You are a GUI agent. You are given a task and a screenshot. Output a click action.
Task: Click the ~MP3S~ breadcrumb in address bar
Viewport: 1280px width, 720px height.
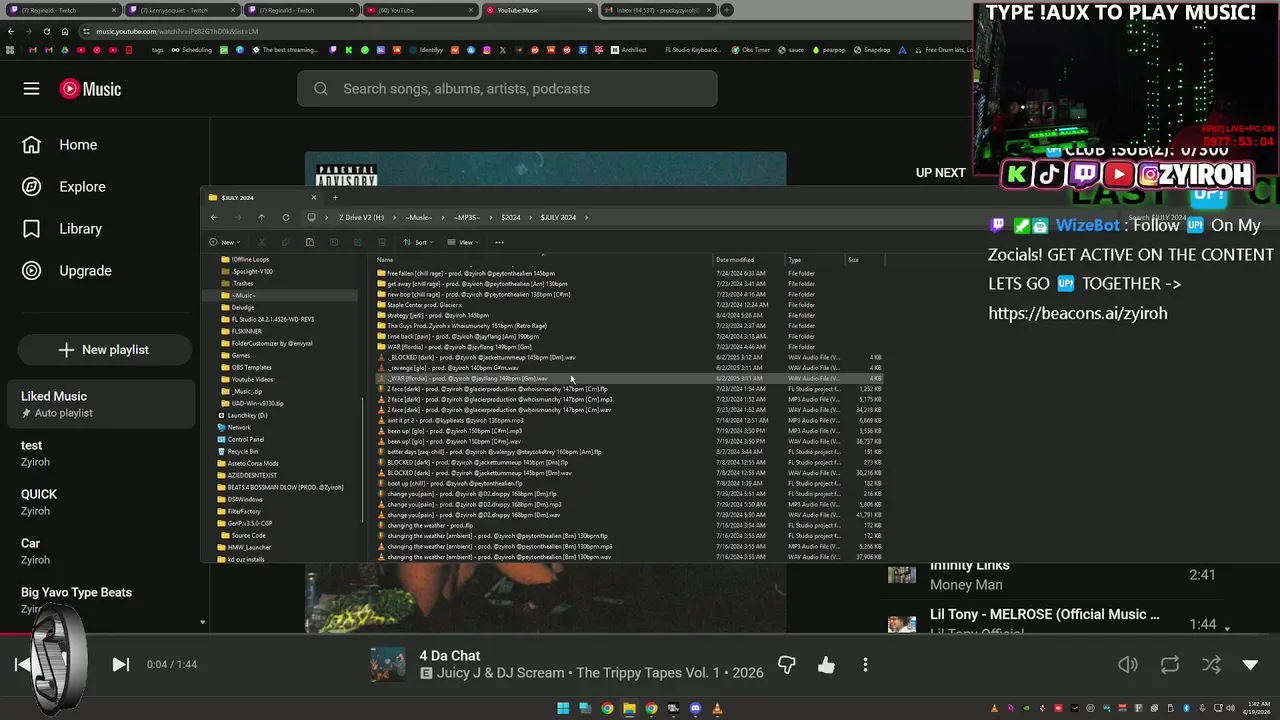click(467, 217)
